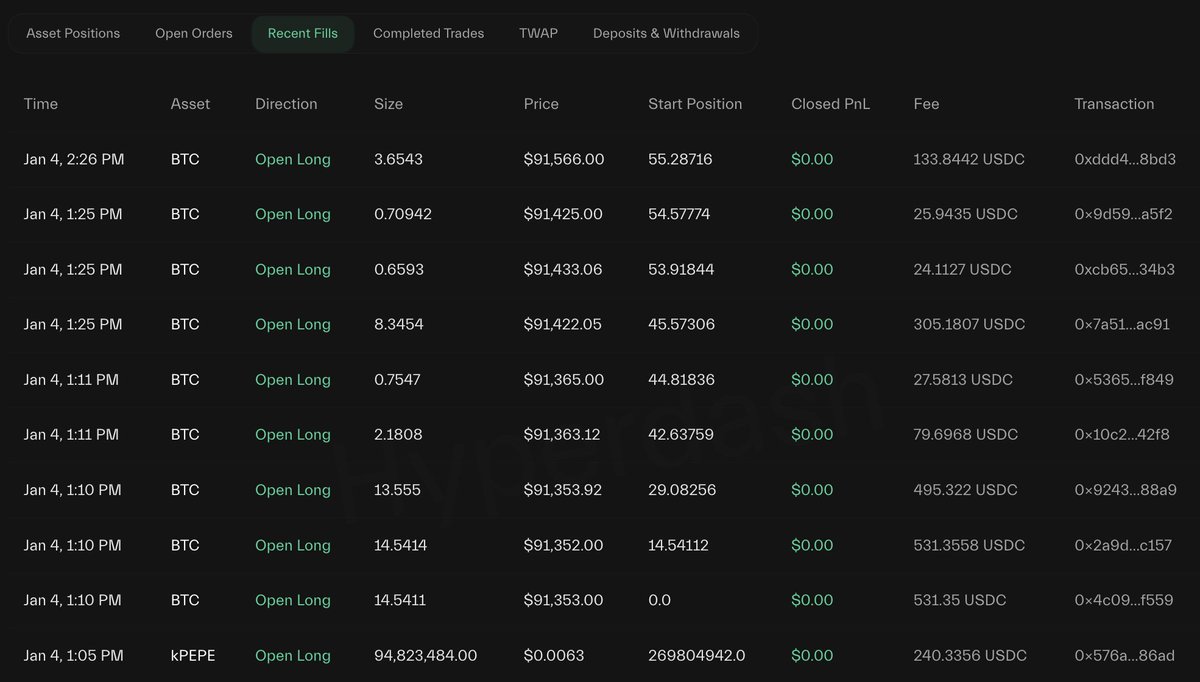View transaction 0x9243...88a9
The image size is (1200, 682).
[1125, 489]
